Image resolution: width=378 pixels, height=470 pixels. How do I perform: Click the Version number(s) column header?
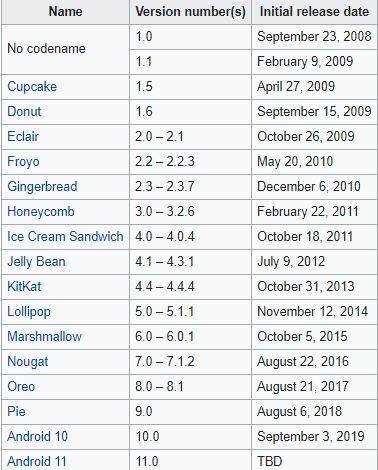190,12
